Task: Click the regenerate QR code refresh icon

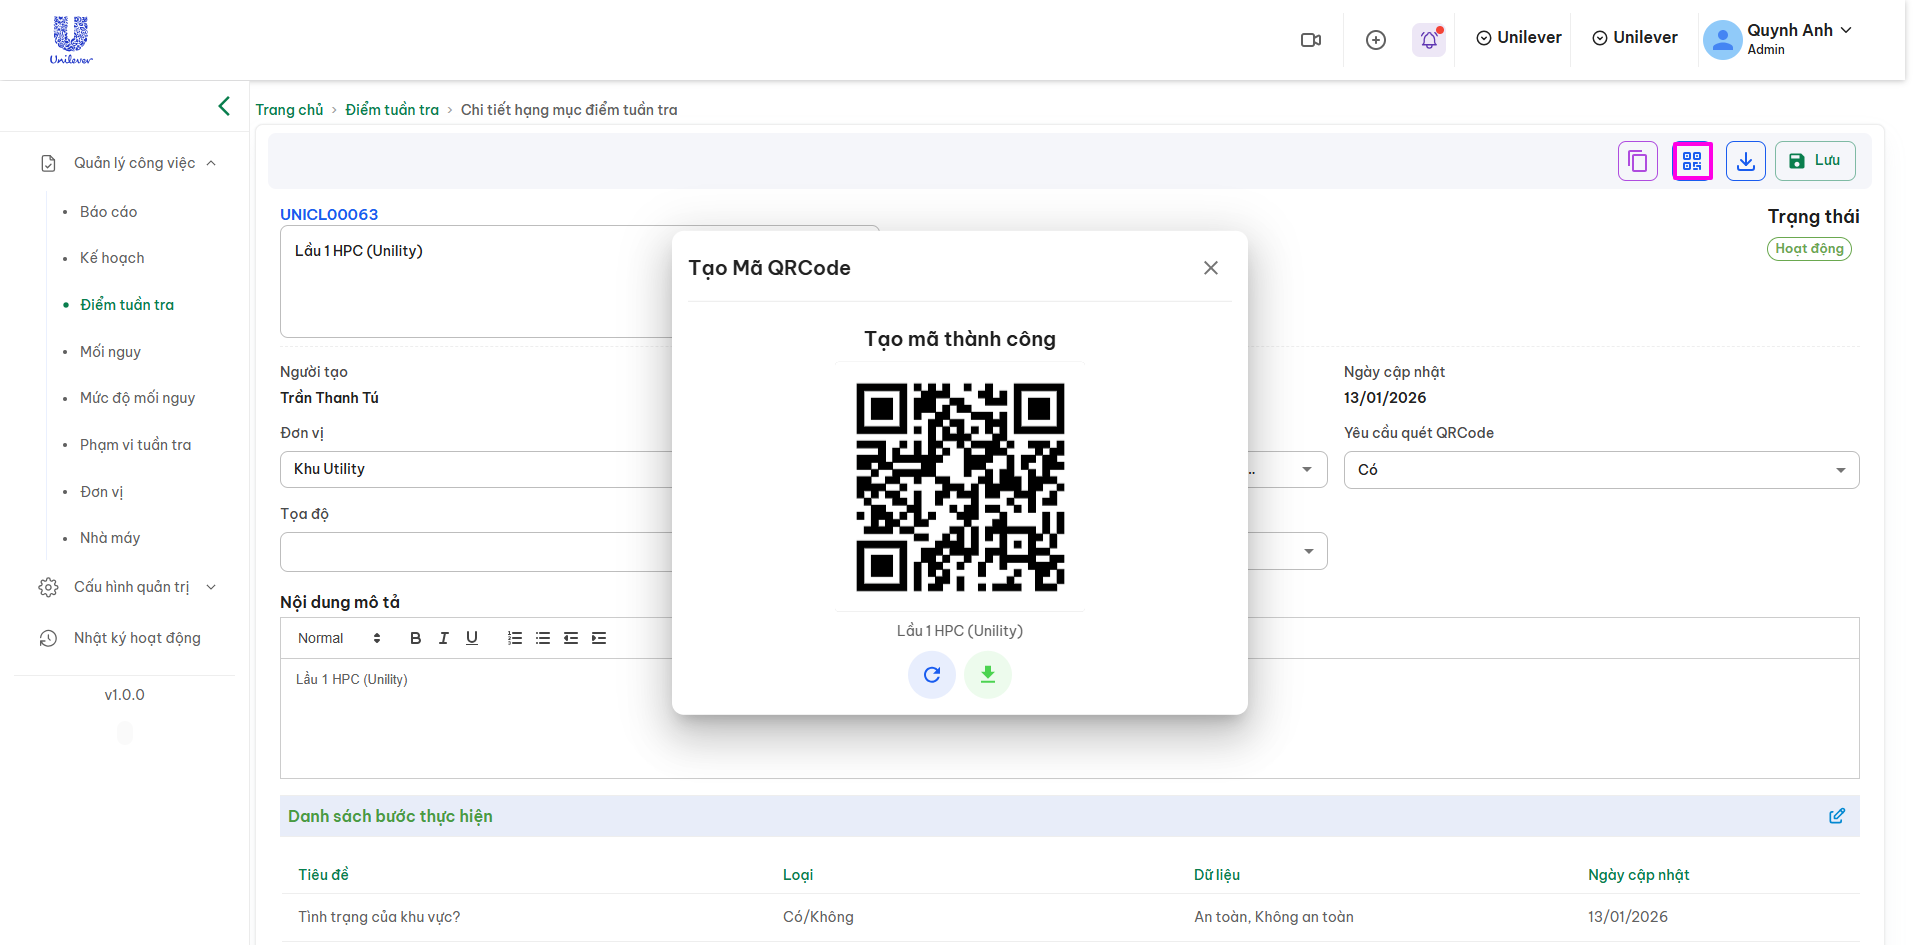Action: pos(931,675)
